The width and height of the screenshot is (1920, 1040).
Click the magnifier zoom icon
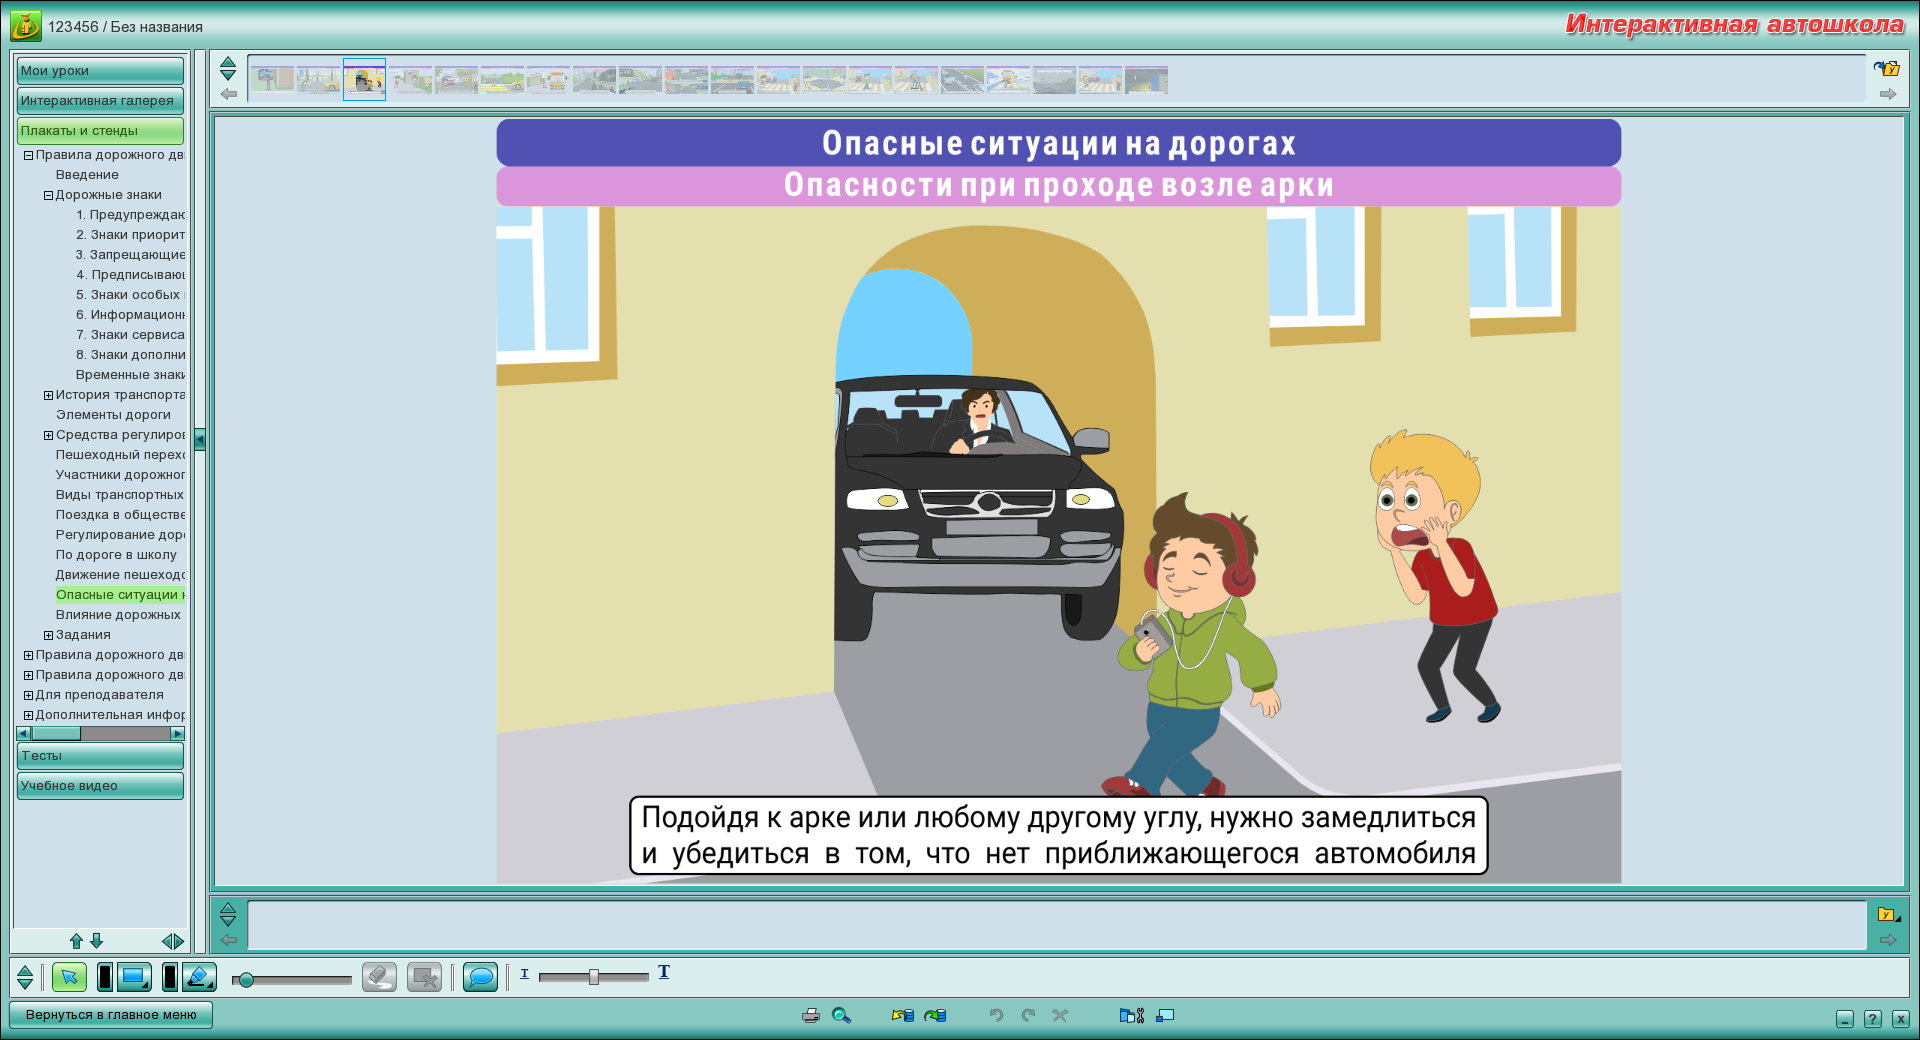click(841, 1015)
